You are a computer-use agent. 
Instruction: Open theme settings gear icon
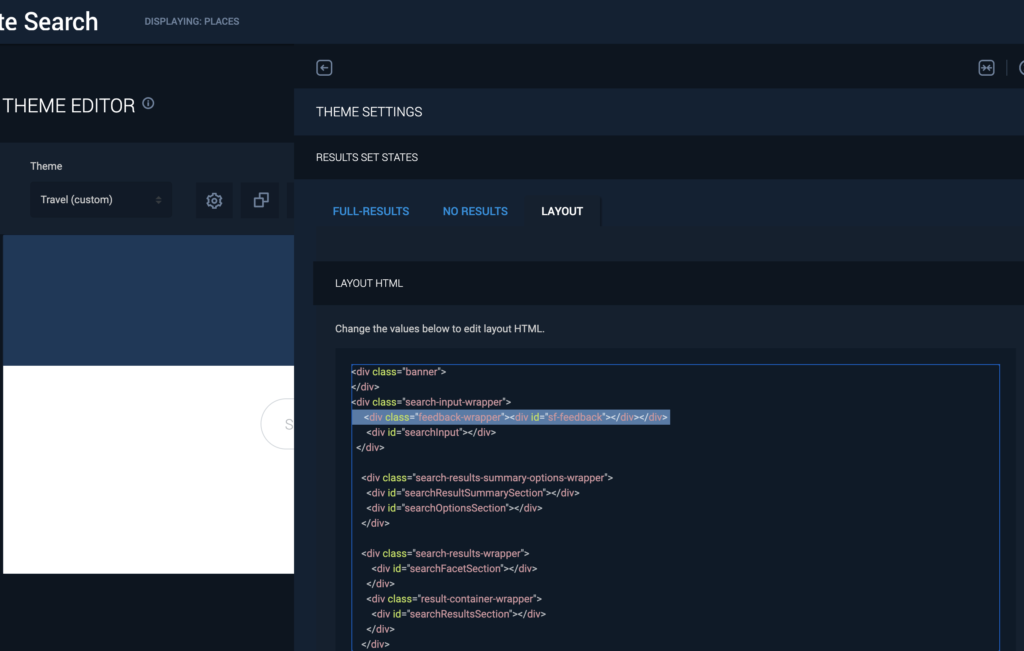click(214, 200)
